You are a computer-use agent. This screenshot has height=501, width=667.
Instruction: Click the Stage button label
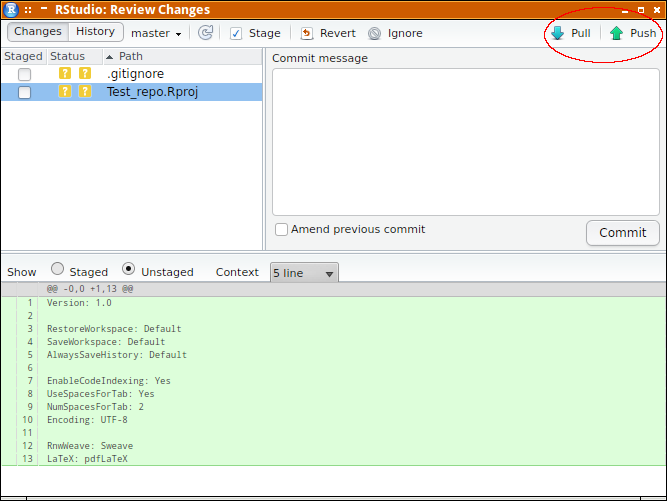click(x=265, y=33)
